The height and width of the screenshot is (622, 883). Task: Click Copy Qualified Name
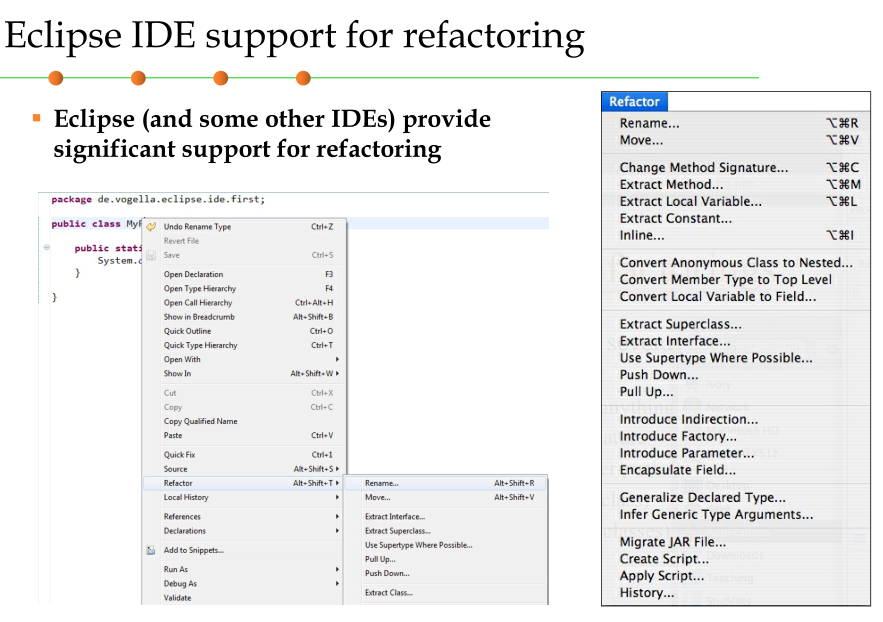244,421
